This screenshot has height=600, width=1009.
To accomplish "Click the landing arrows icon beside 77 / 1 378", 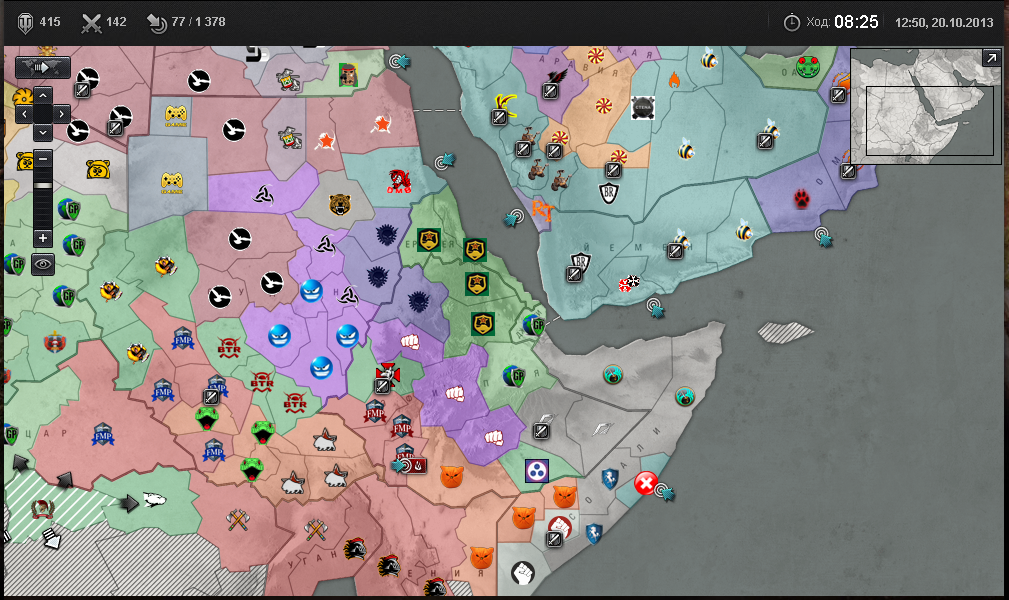I will (x=156, y=23).
